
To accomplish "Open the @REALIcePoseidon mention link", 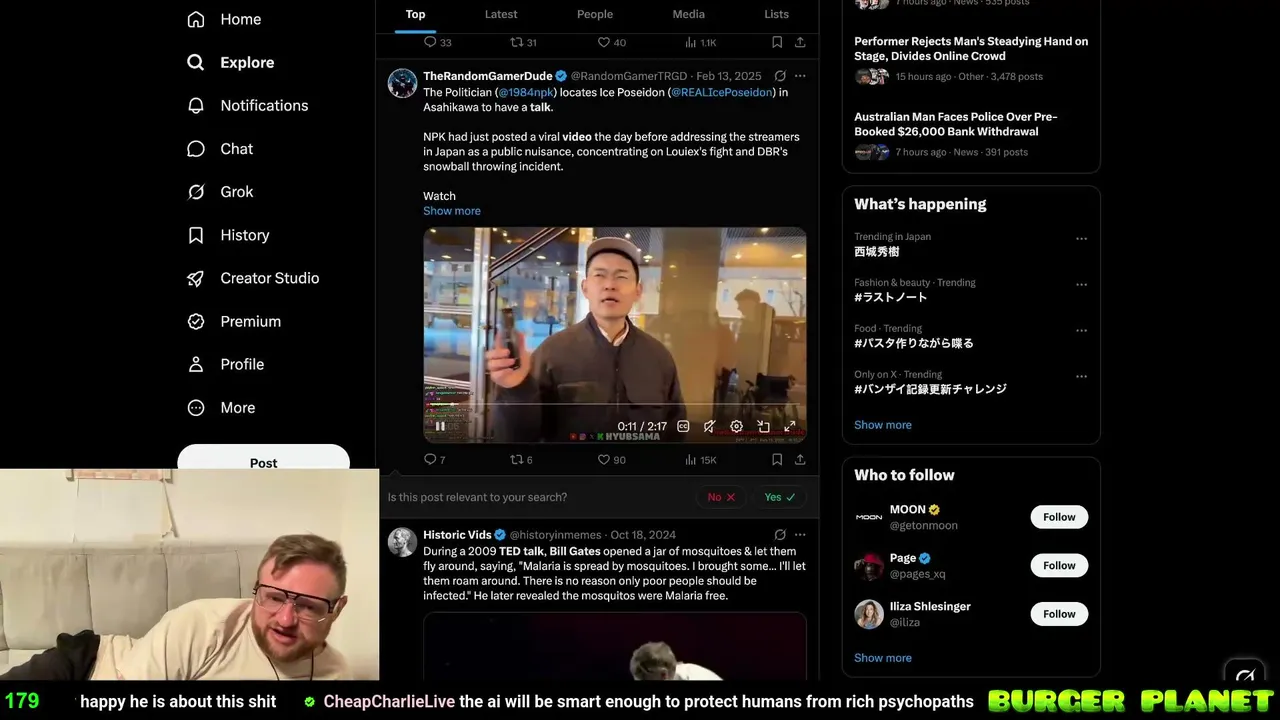I will click(x=722, y=92).
